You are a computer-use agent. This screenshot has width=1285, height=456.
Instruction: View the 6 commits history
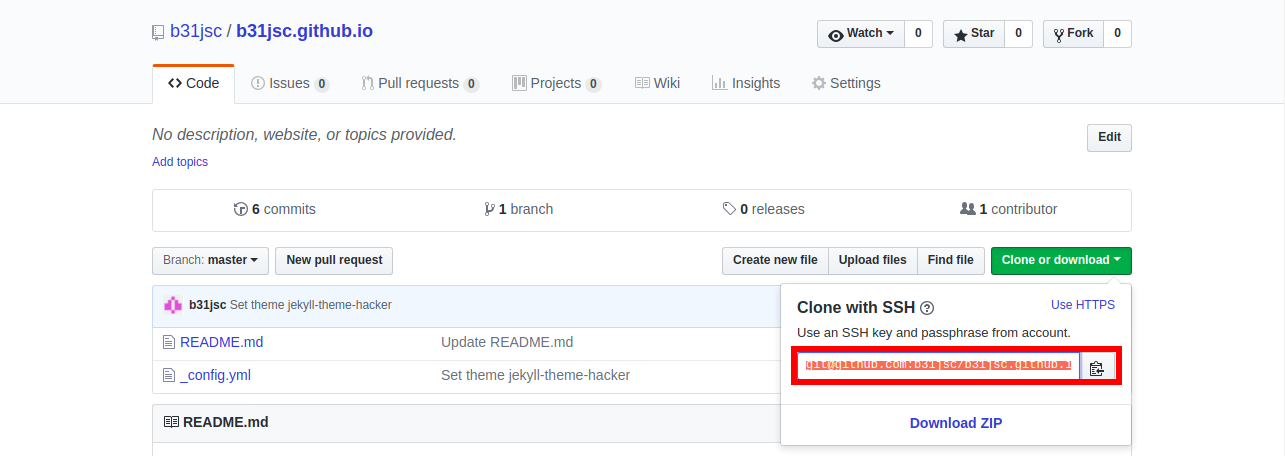274,209
